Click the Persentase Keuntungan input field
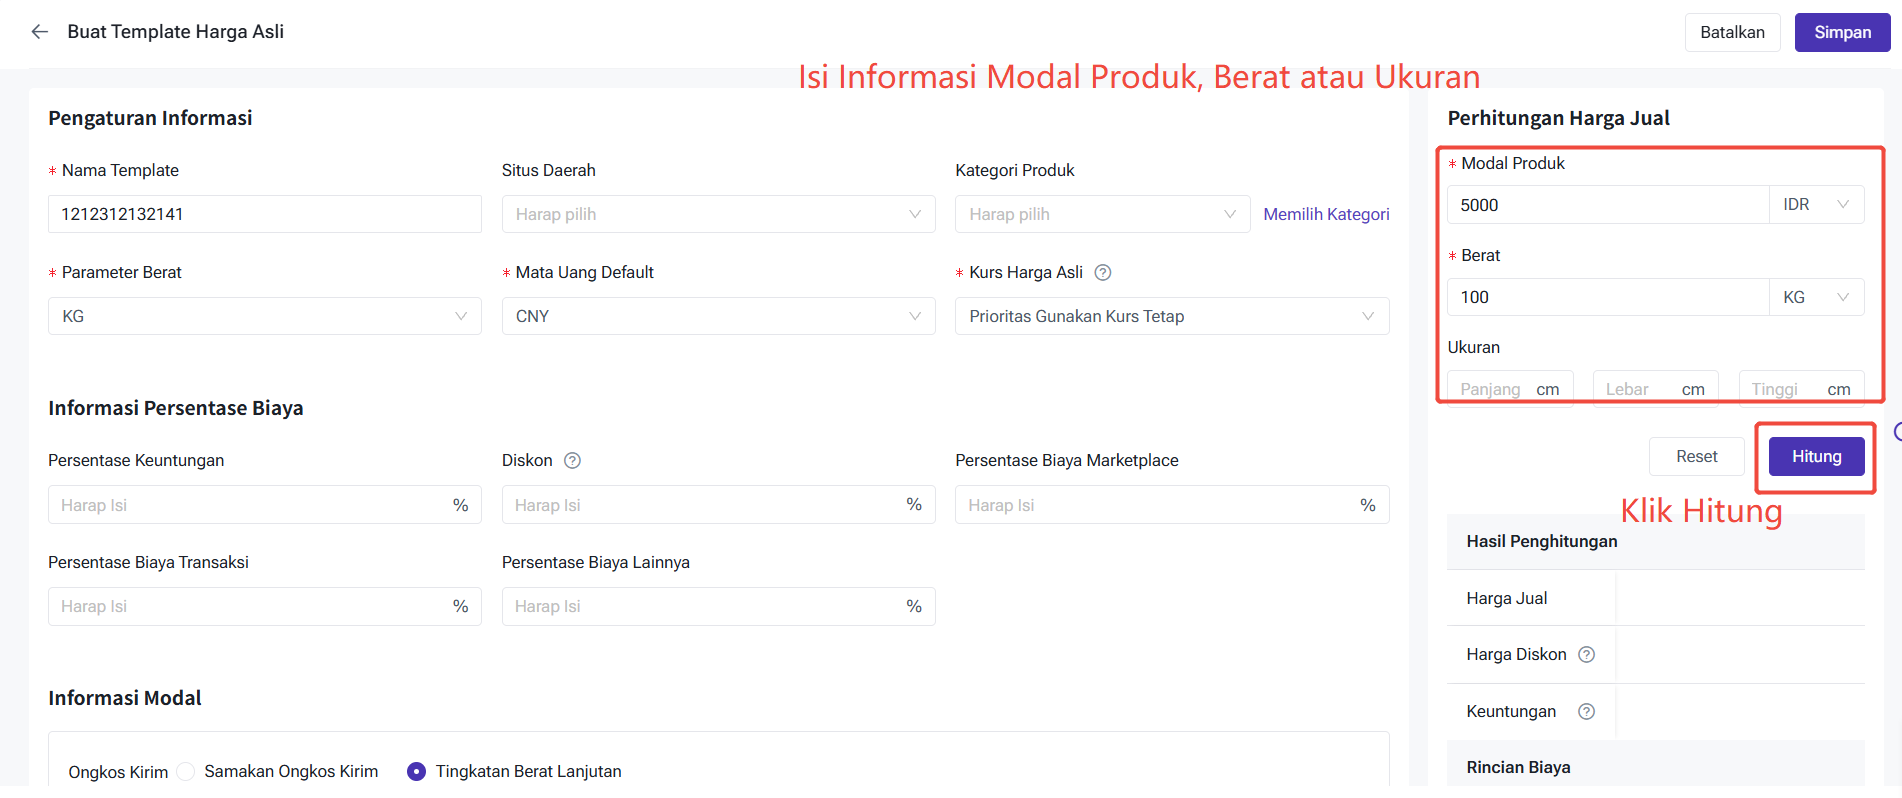Screen dimensions: 1902x798 [250, 506]
